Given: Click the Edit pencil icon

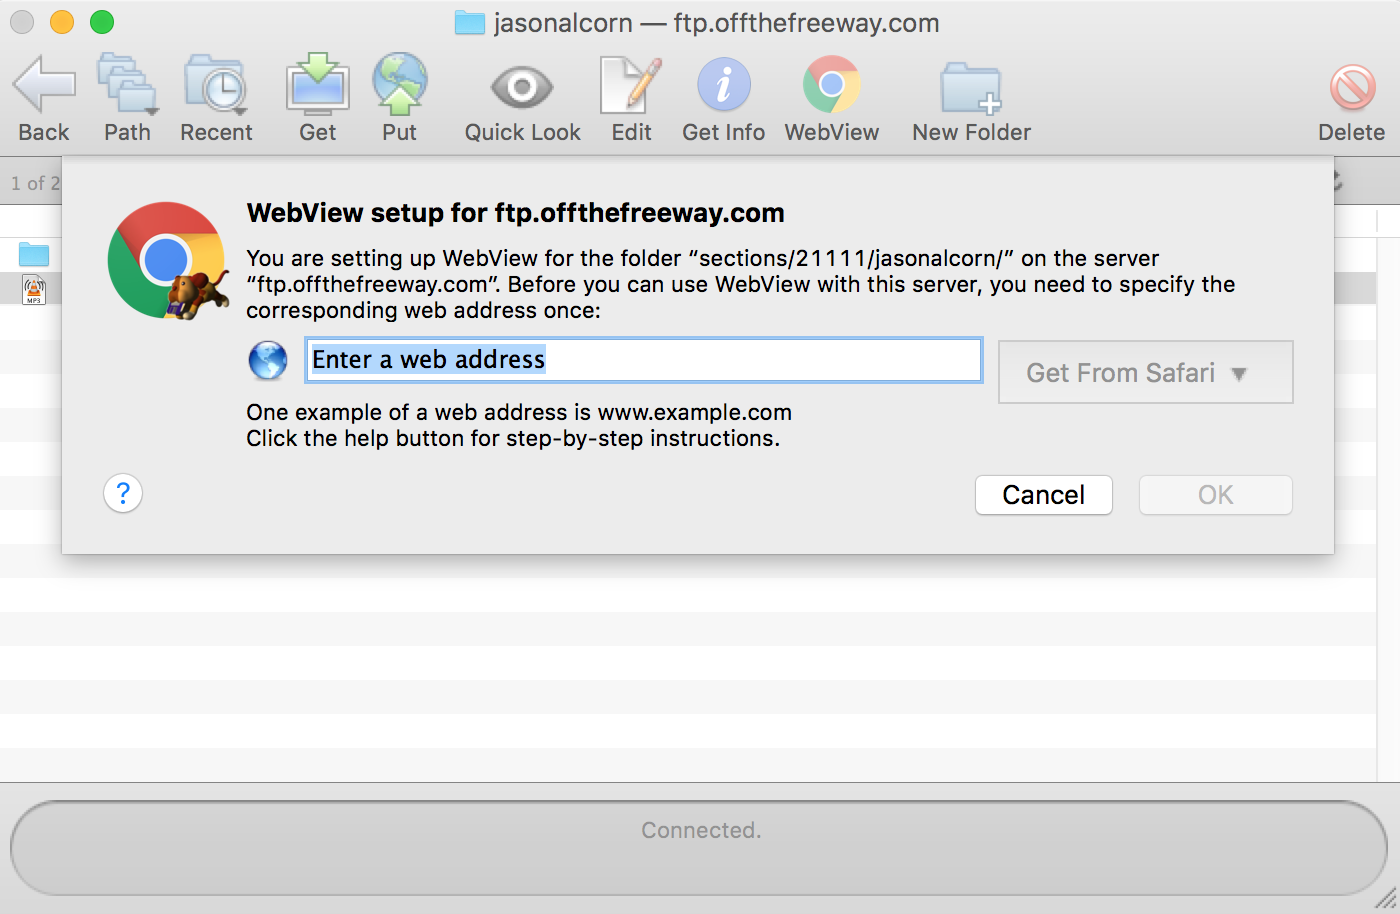Looking at the screenshot, I should 631,84.
